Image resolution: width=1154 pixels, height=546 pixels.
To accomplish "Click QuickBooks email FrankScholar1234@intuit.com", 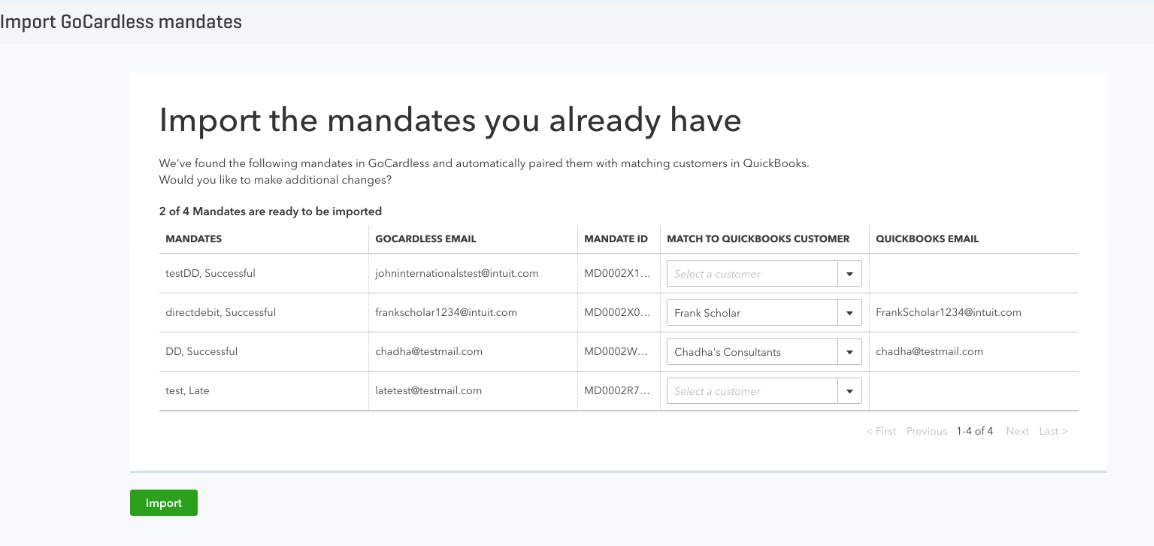I will pos(949,312).
